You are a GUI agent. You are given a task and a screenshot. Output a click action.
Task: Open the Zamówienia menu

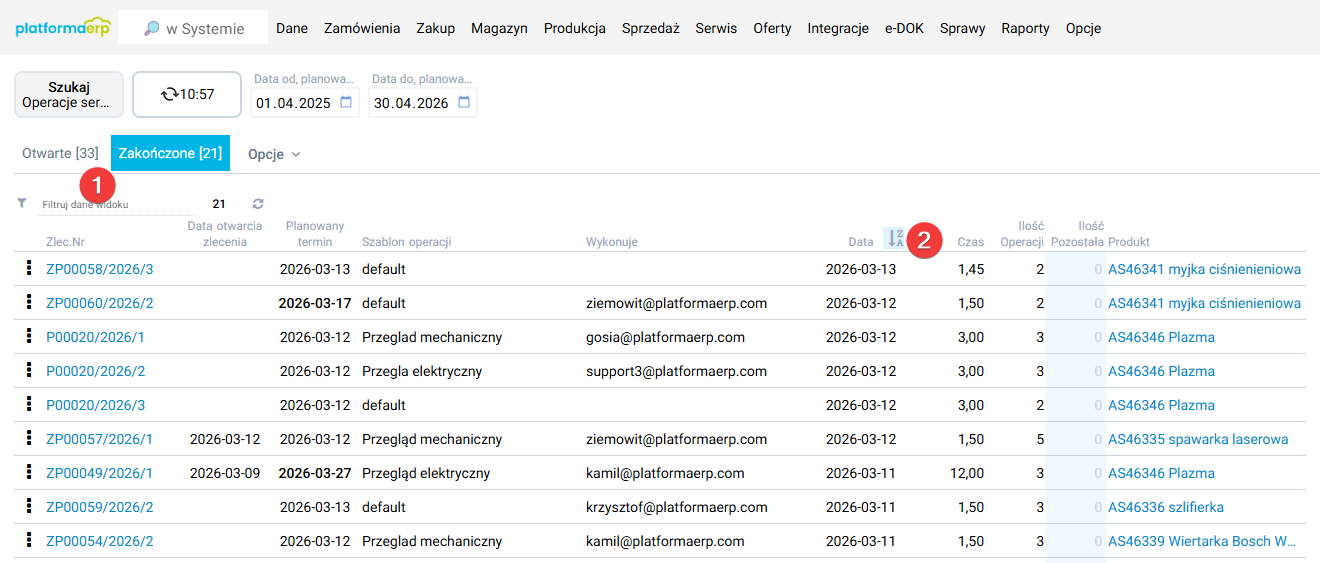click(362, 28)
